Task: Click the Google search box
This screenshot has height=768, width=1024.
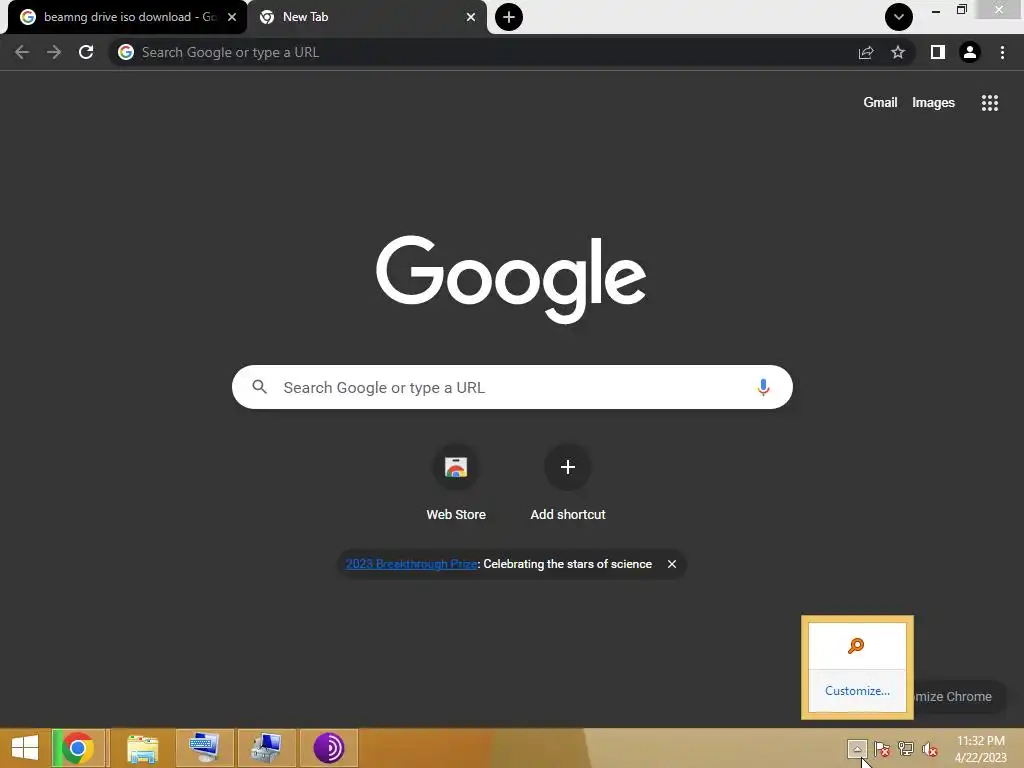Action: click(x=512, y=387)
